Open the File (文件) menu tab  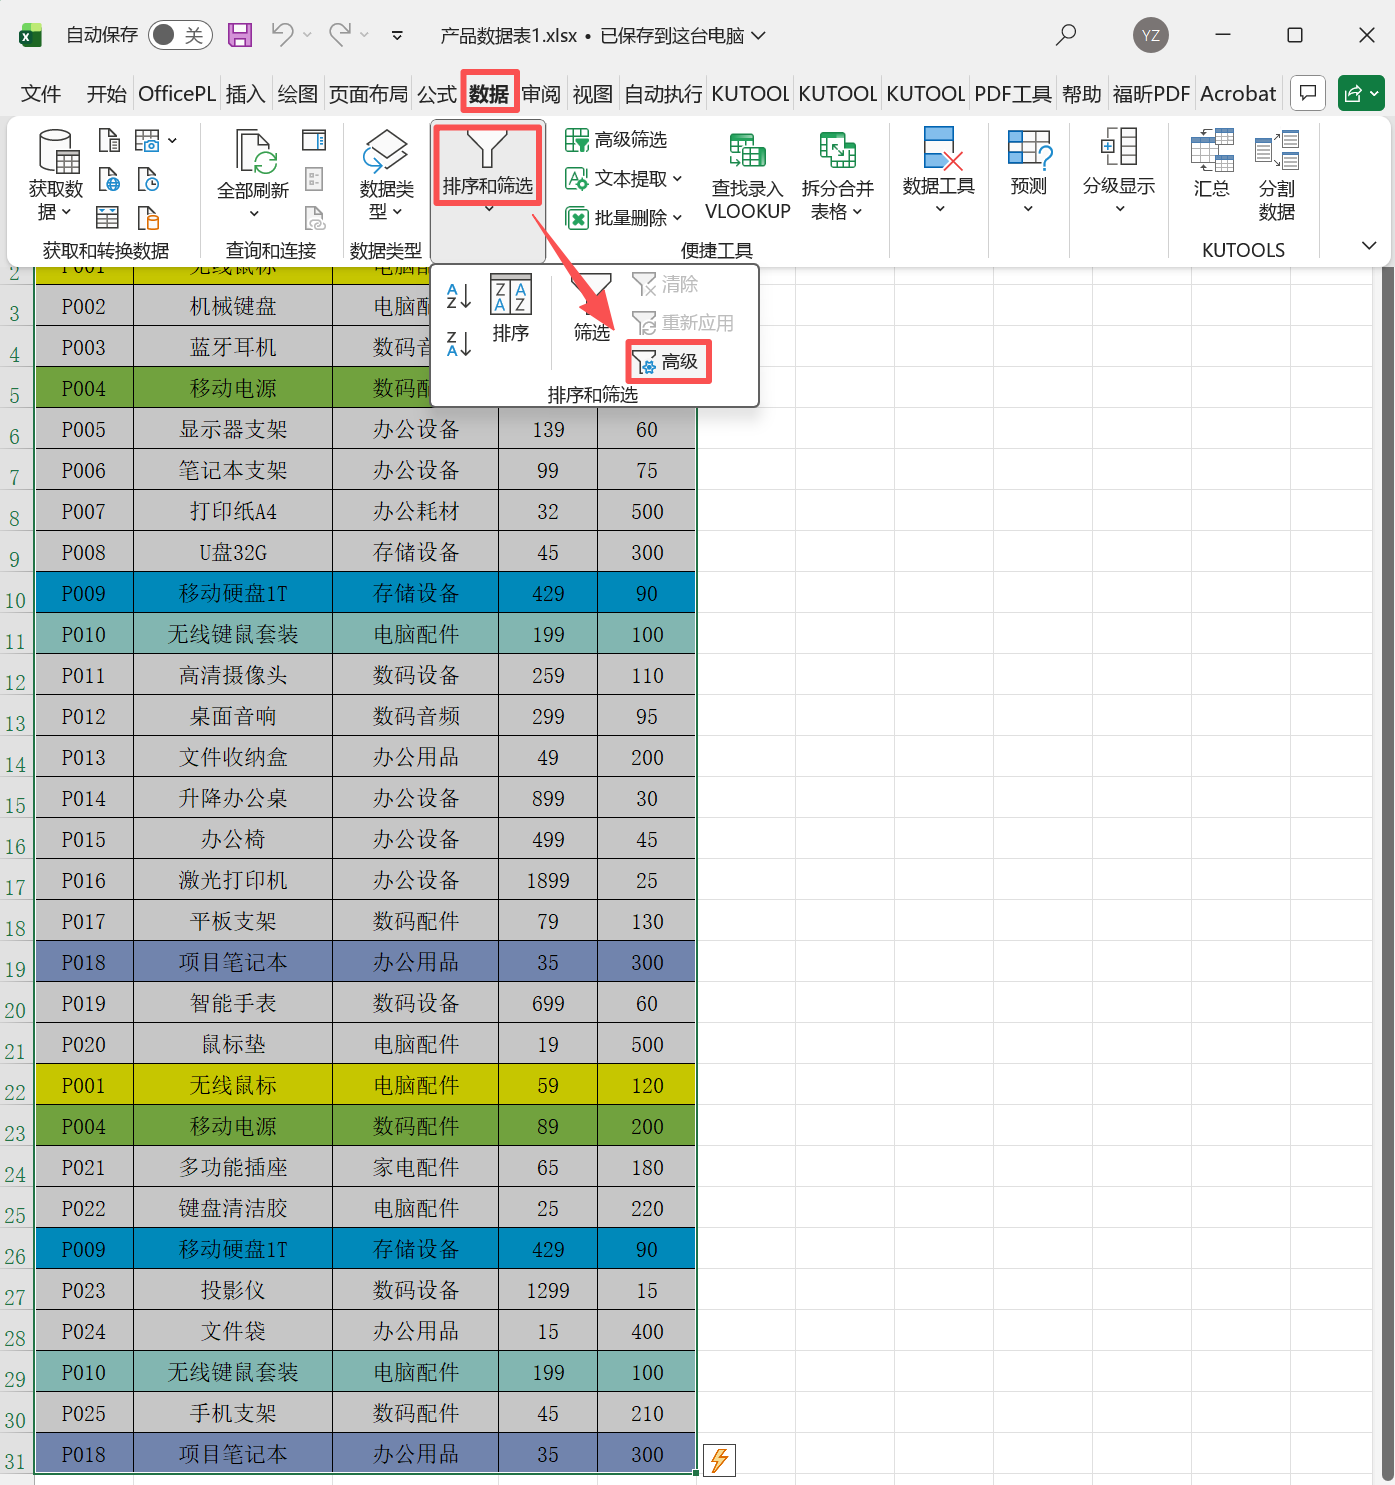tap(41, 94)
